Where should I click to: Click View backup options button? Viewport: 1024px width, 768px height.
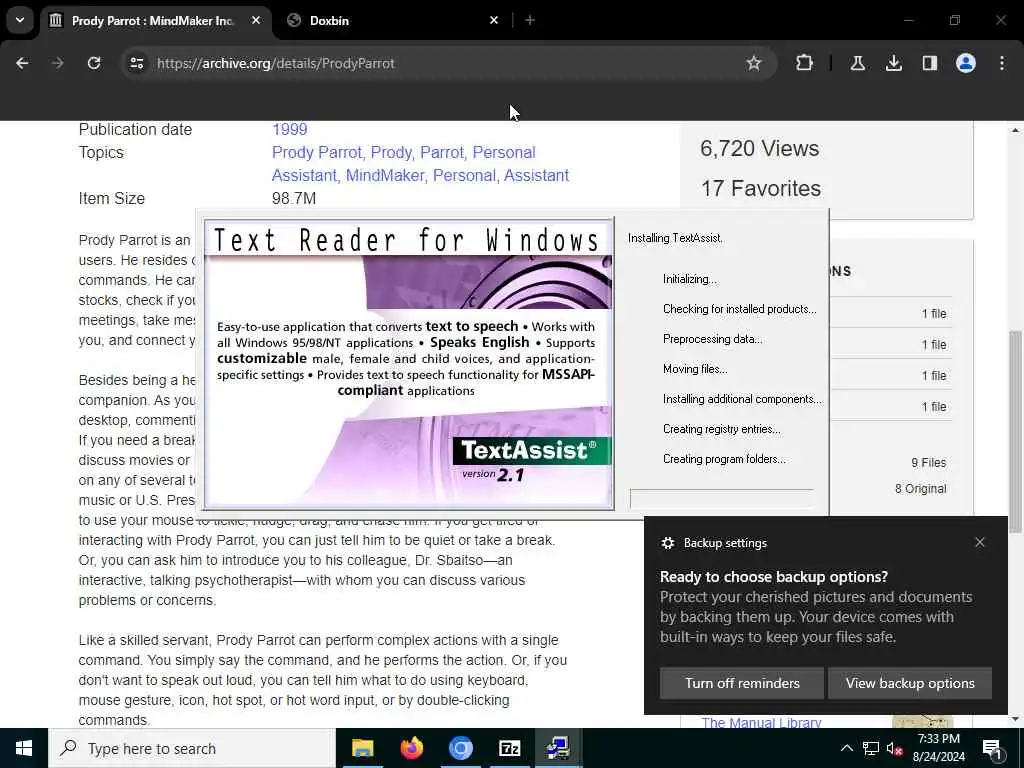[910, 683]
